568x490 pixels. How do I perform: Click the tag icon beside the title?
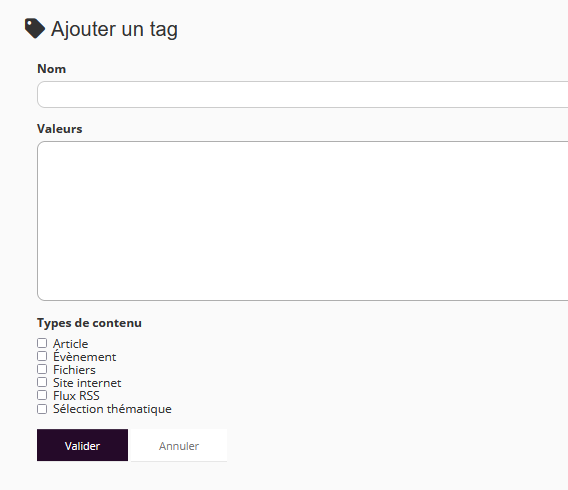click(35, 28)
